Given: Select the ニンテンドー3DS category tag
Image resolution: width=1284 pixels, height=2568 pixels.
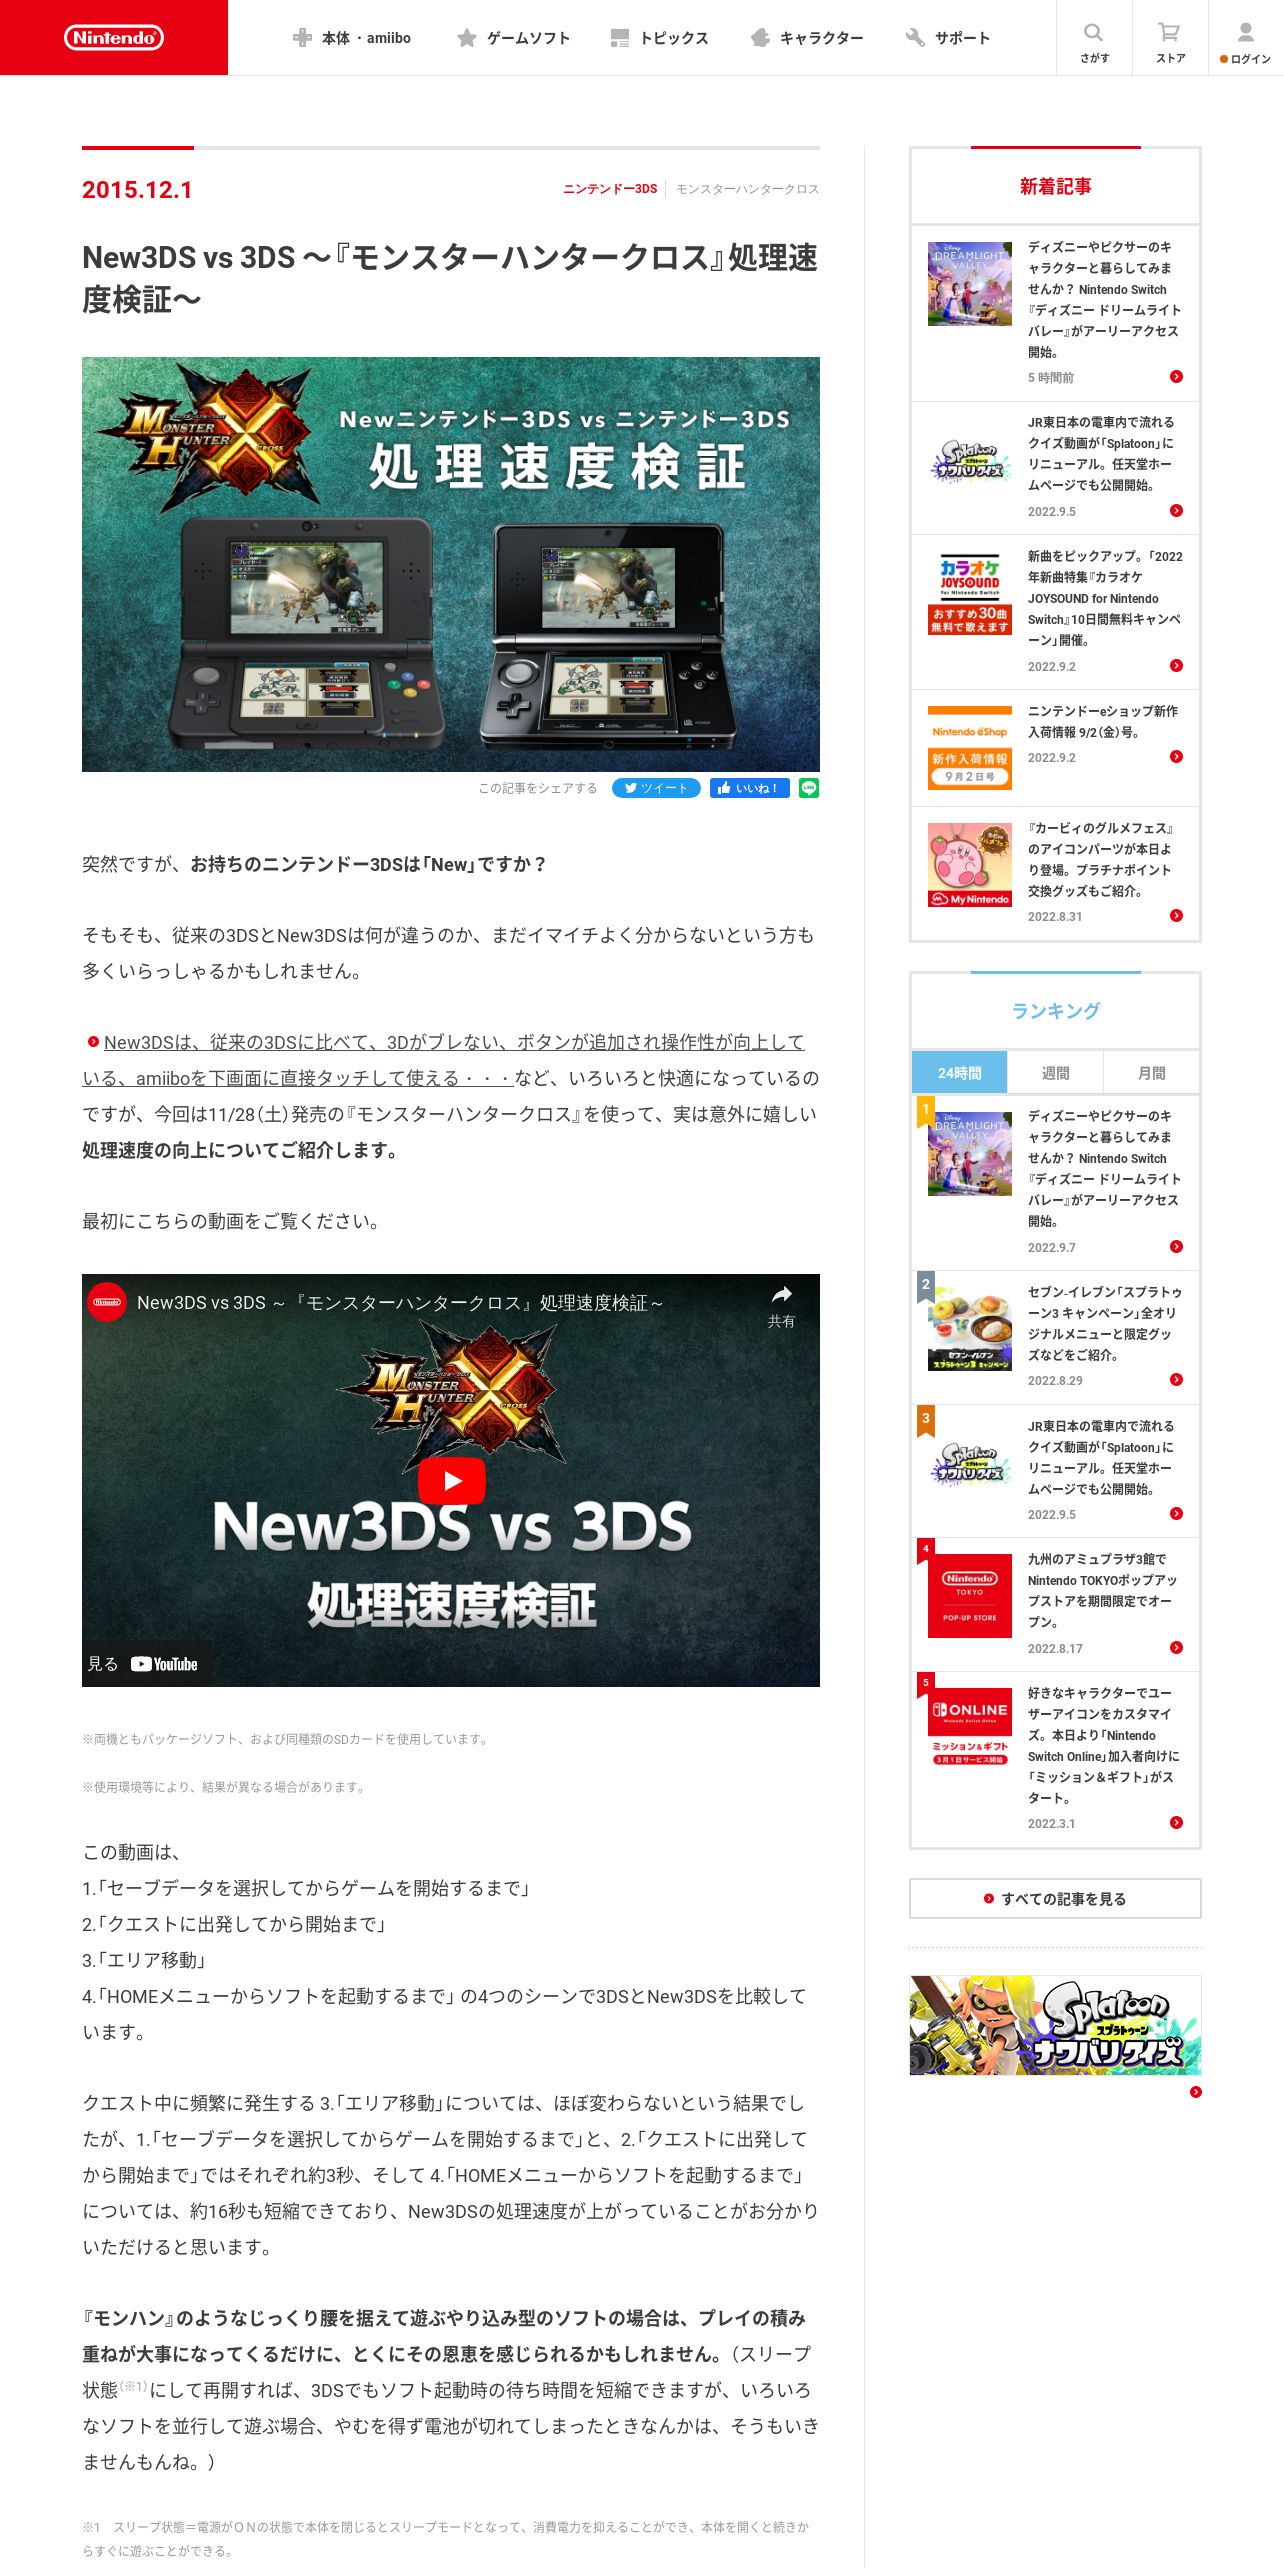Looking at the screenshot, I should pyautogui.click(x=610, y=189).
